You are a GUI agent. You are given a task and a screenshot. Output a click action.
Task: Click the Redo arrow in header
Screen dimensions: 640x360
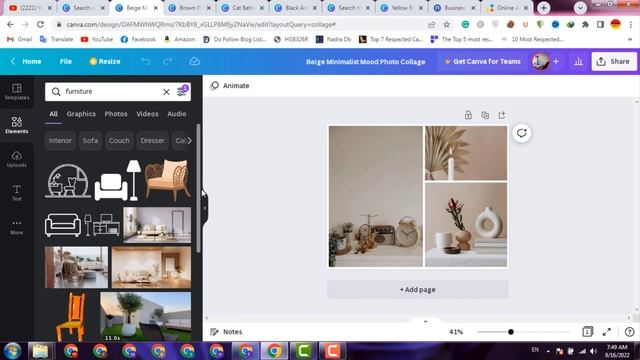point(168,62)
